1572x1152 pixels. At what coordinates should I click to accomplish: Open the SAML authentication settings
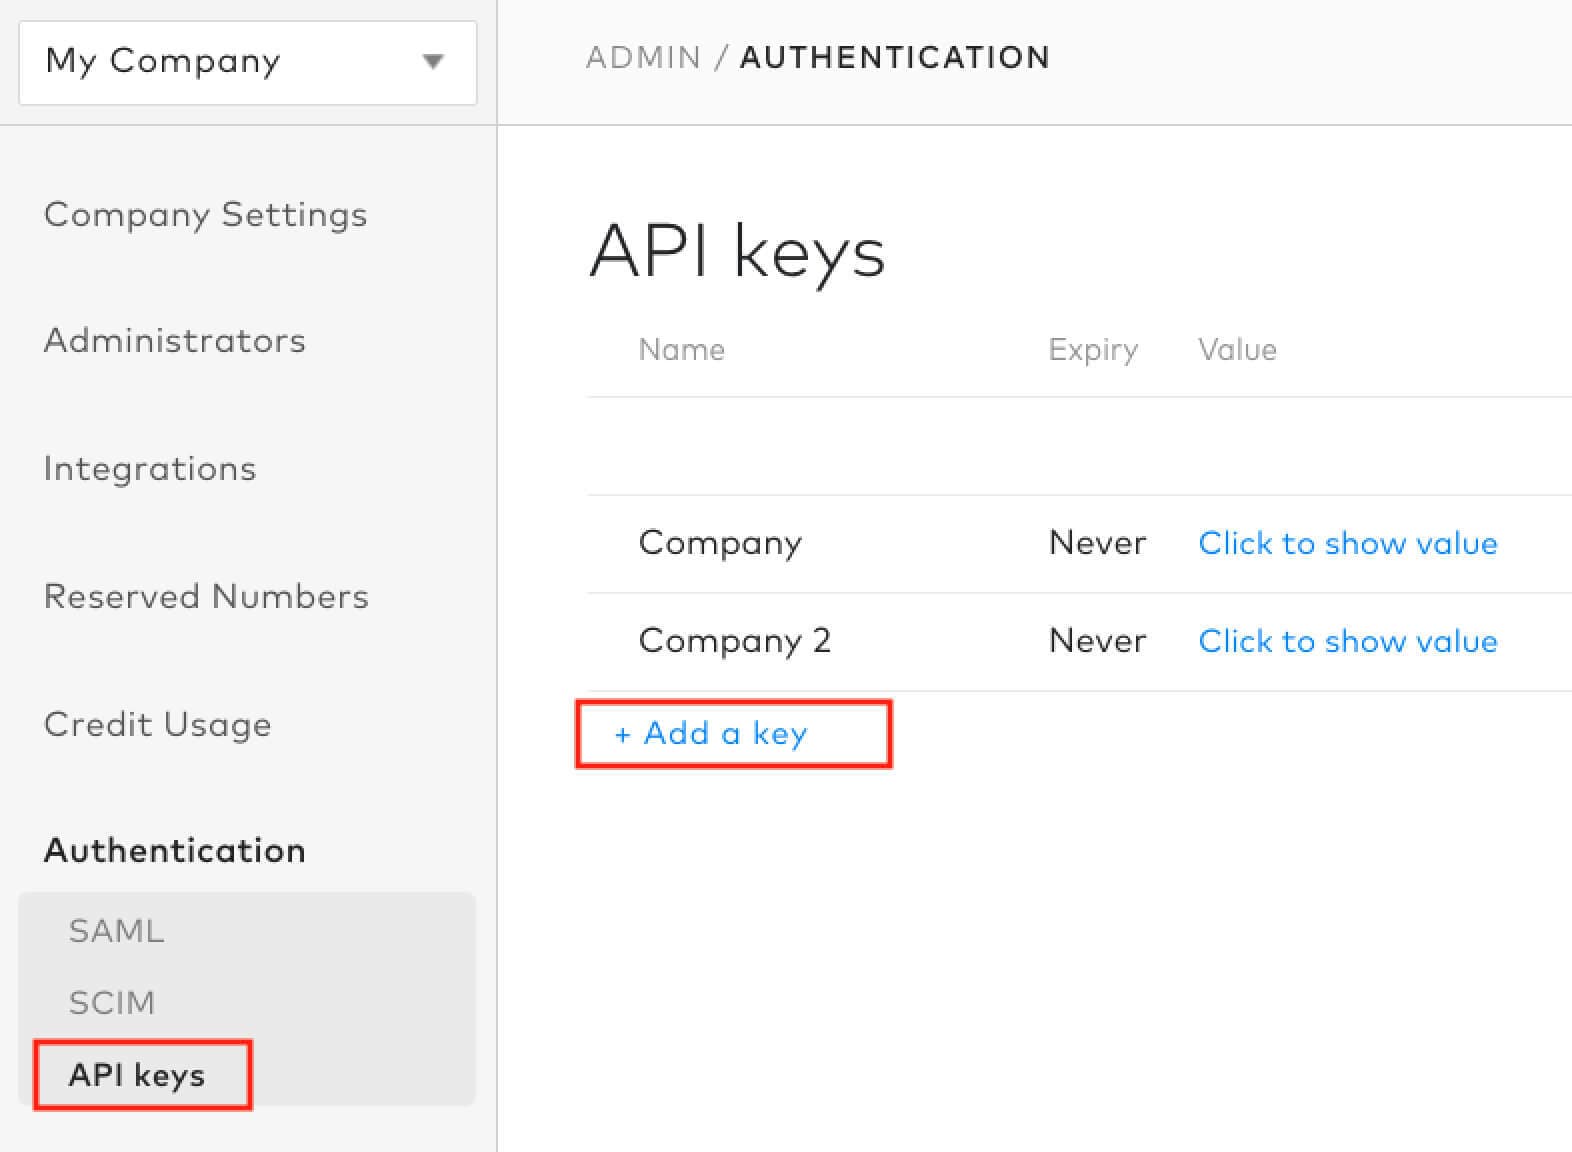[116, 931]
